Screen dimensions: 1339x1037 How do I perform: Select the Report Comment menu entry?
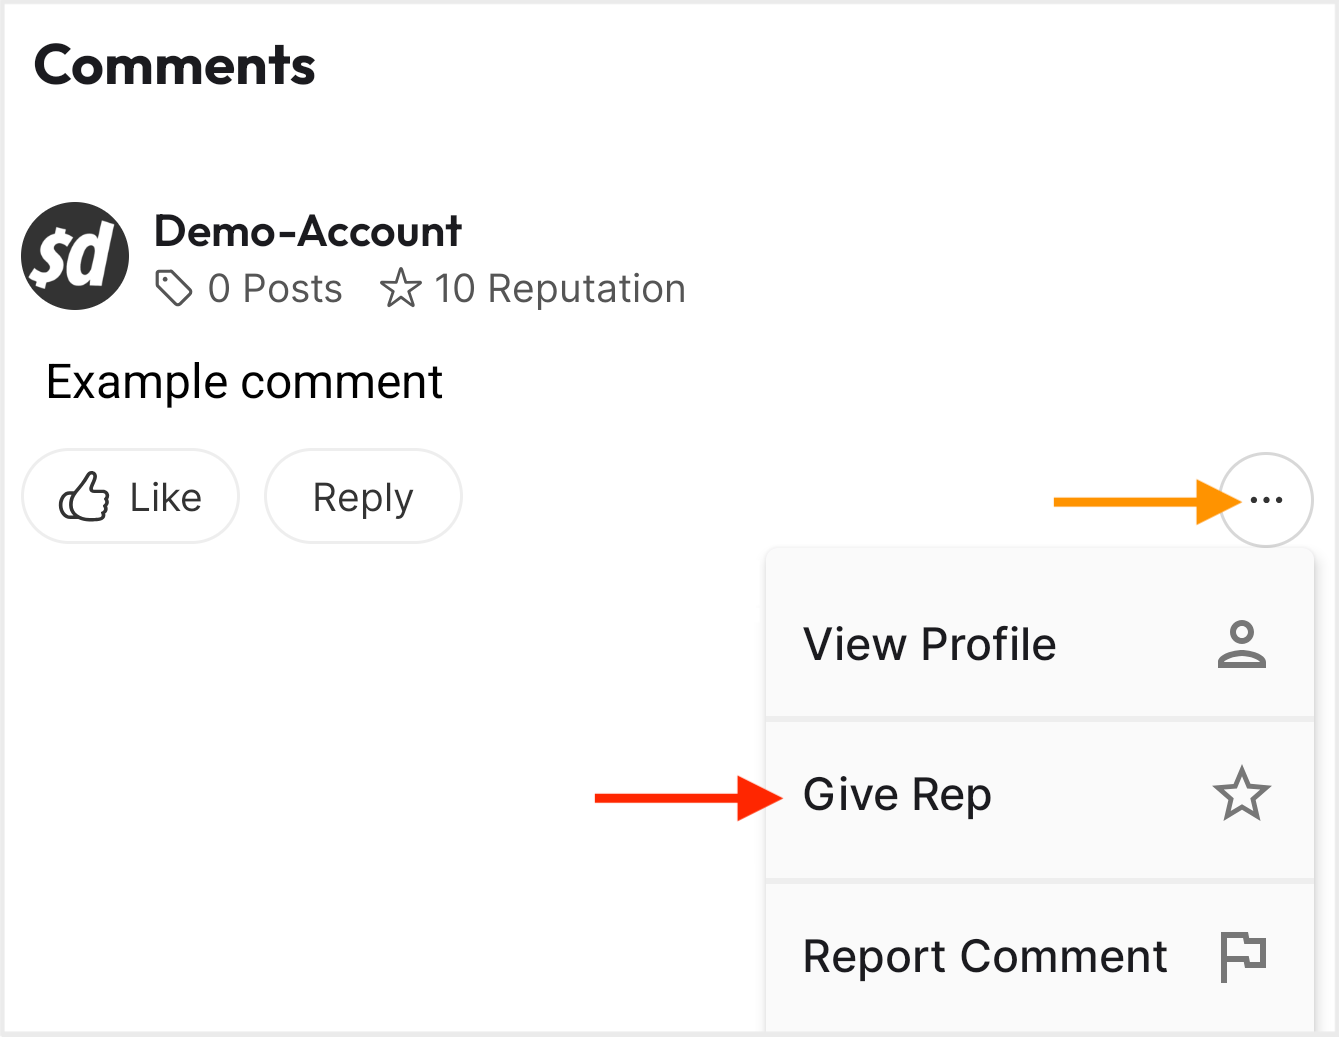(985, 957)
